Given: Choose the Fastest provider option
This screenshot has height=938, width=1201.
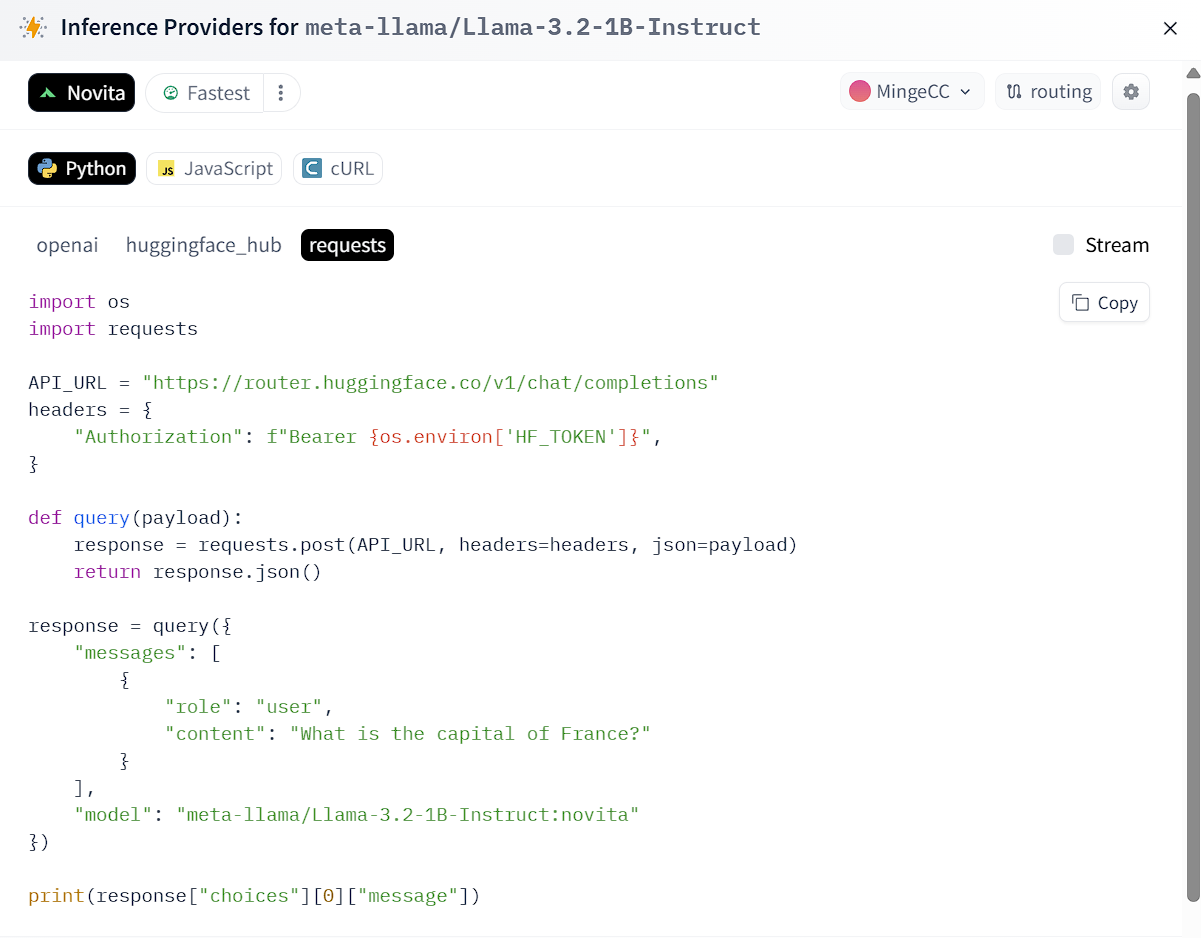Looking at the screenshot, I should tap(206, 93).
